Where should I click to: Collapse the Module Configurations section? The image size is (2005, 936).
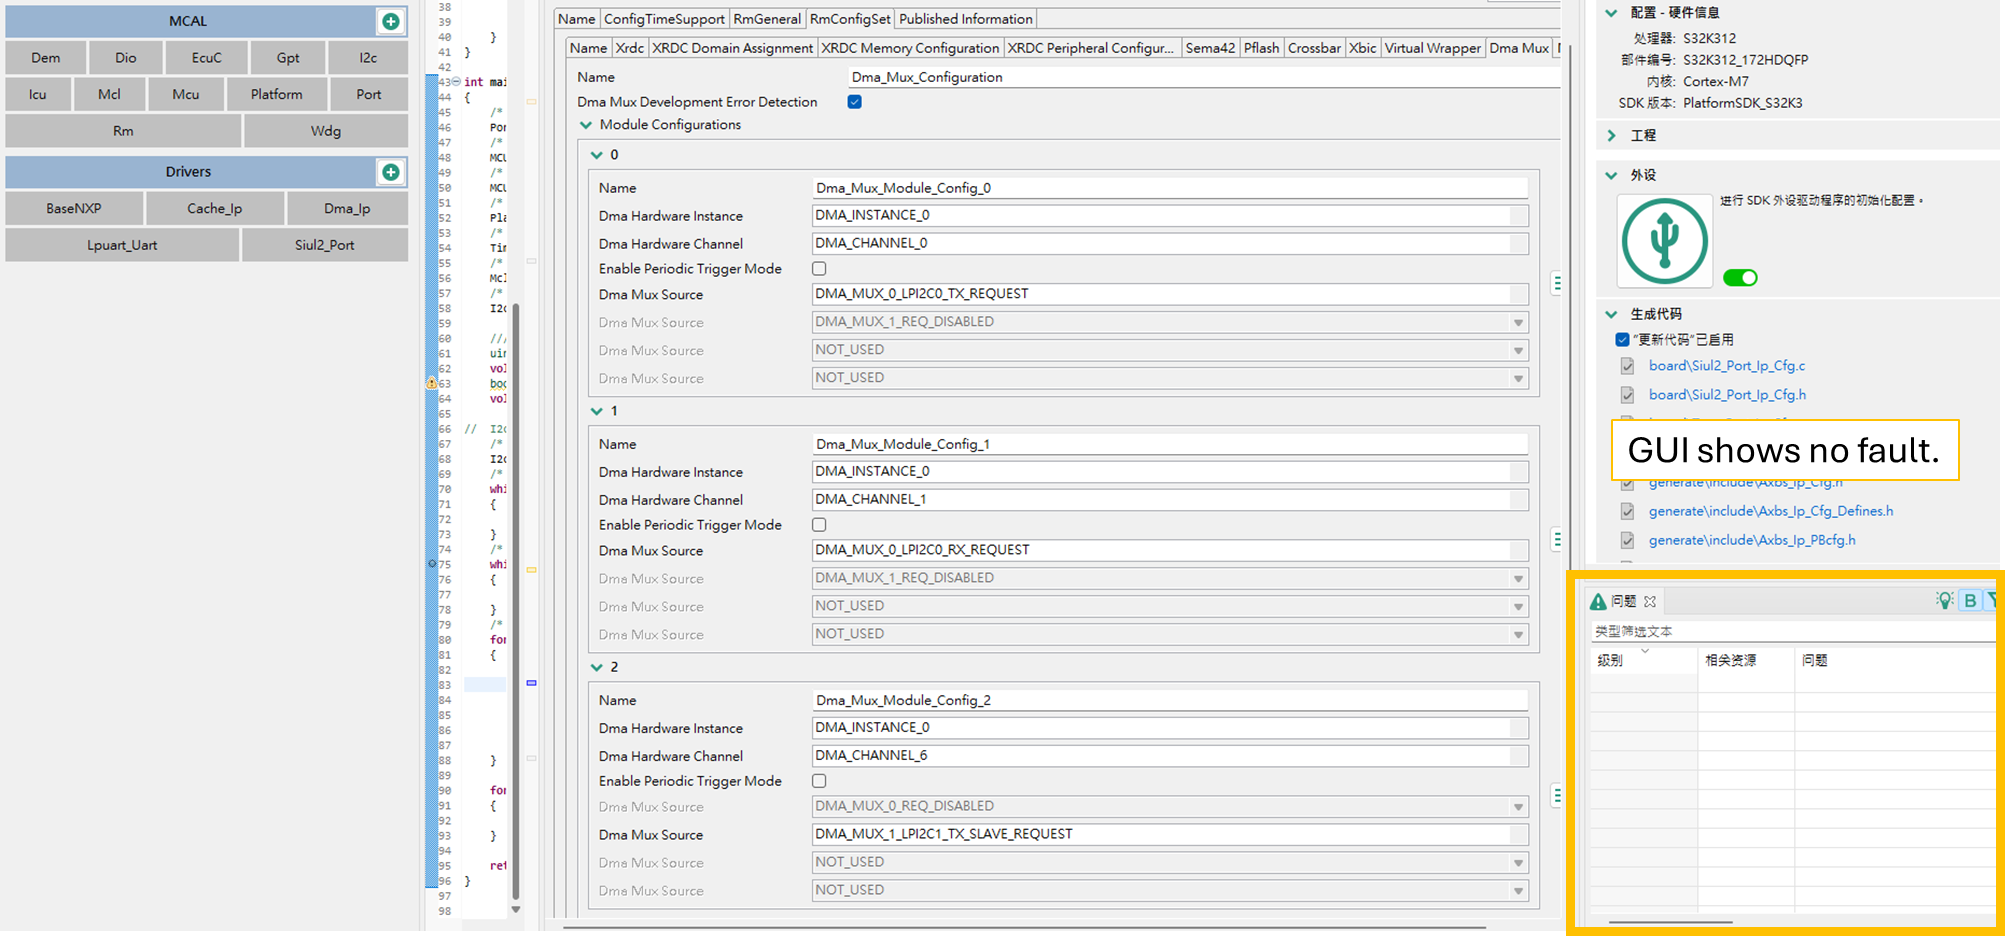(586, 125)
